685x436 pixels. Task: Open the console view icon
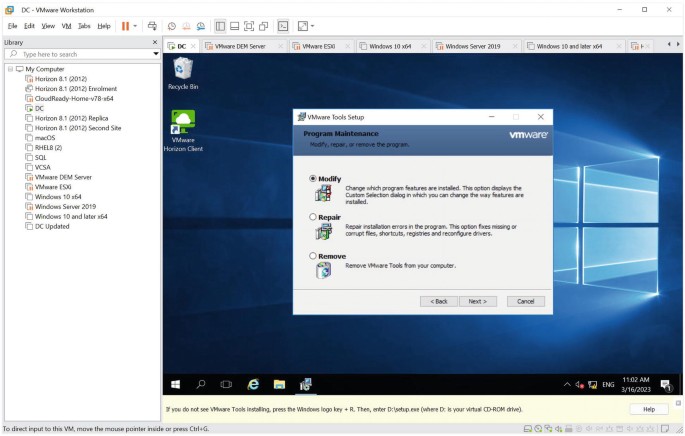[x=283, y=25]
